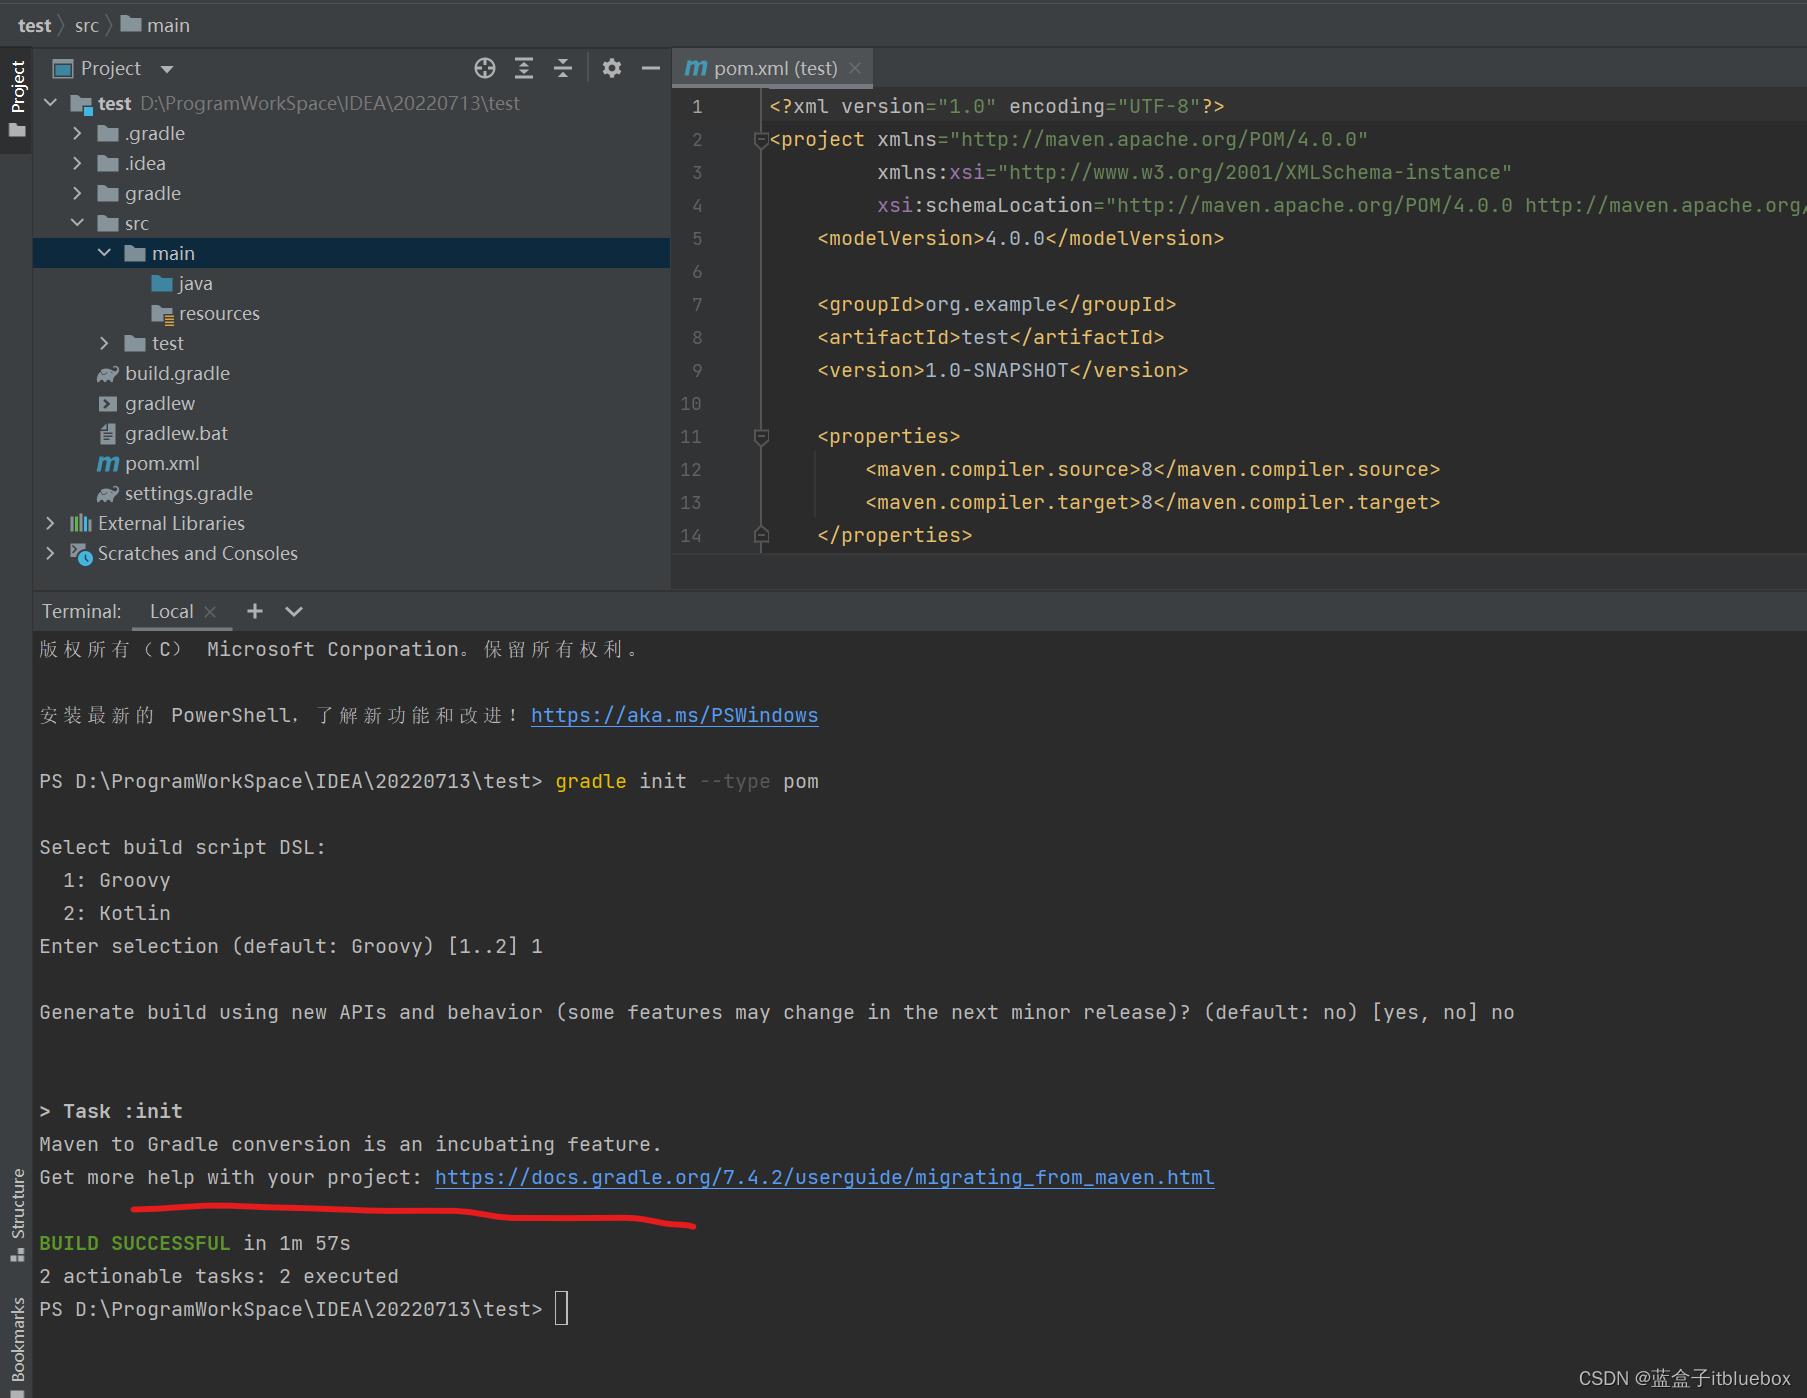Click the External Libraries icon
Image resolution: width=1807 pixels, height=1398 pixels.
(81, 523)
